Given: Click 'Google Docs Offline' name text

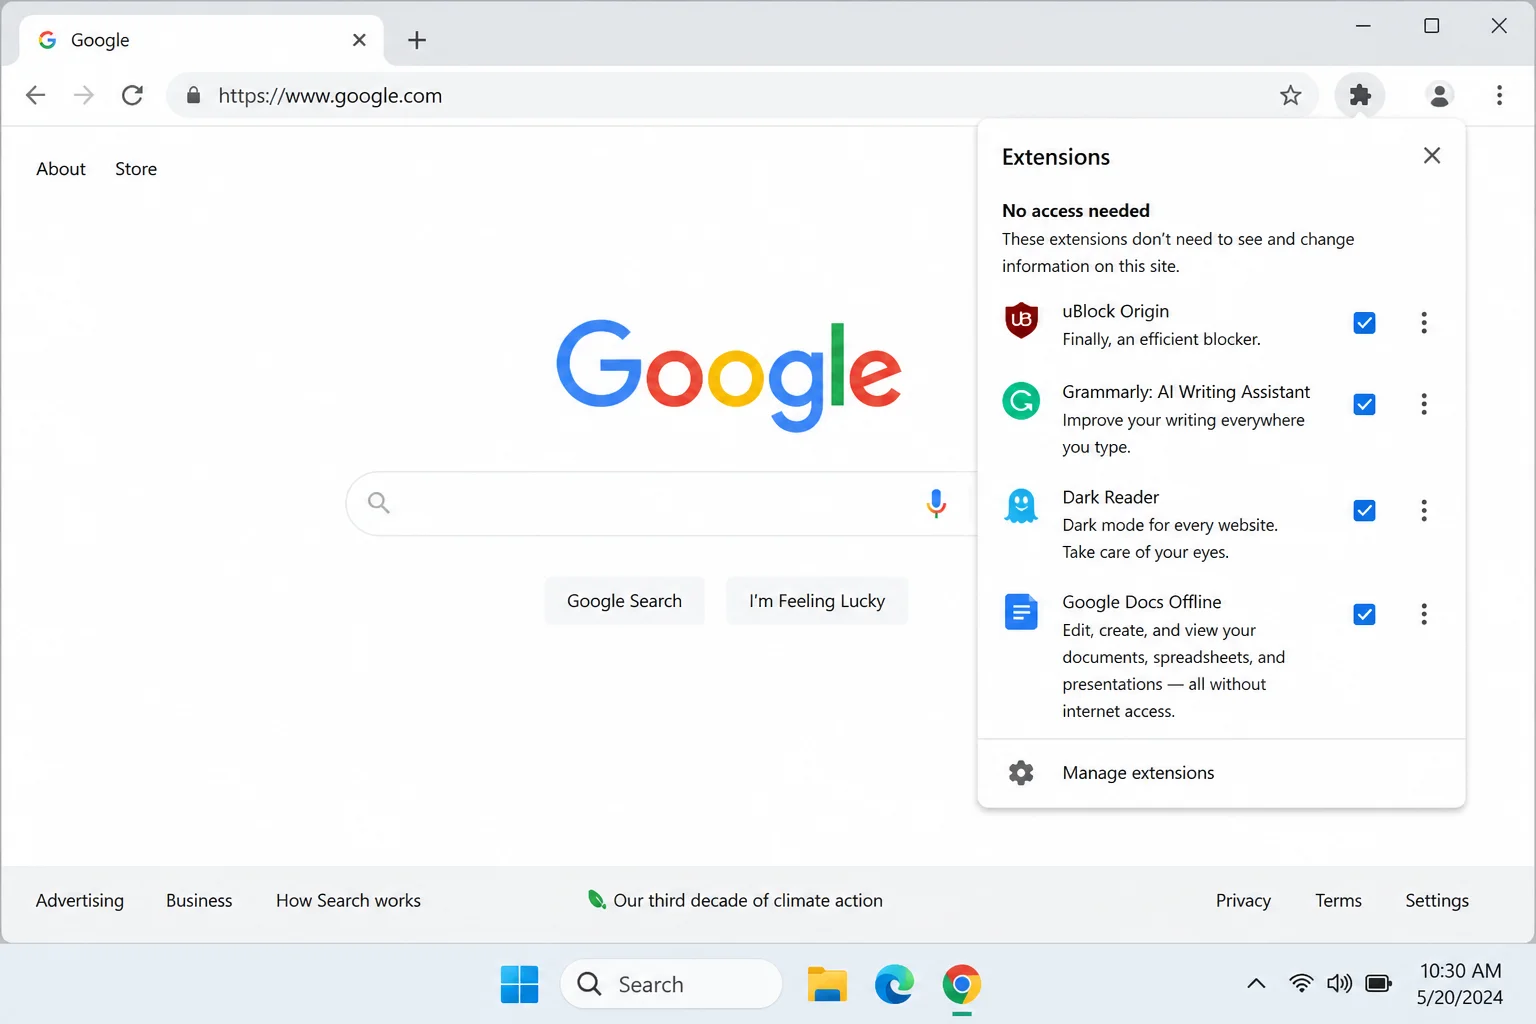Looking at the screenshot, I should click(x=1141, y=602).
